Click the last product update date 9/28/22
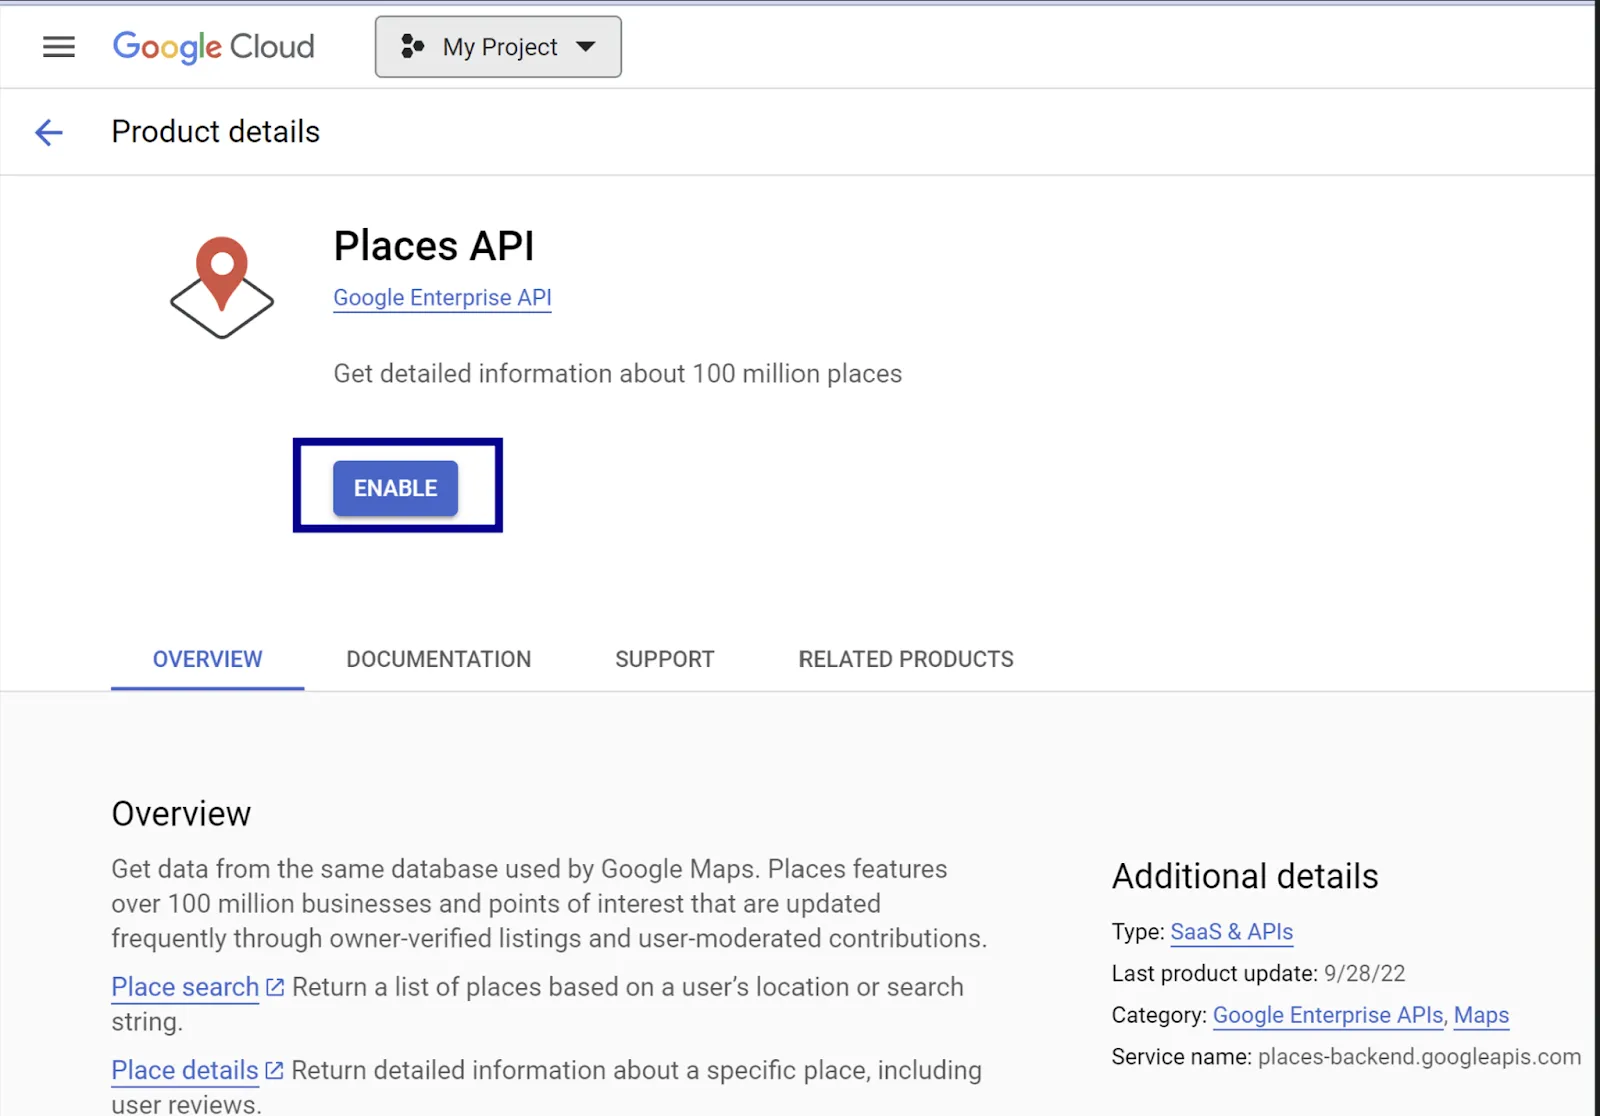Screen dimensions: 1600x1116 [x=1364, y=974]
